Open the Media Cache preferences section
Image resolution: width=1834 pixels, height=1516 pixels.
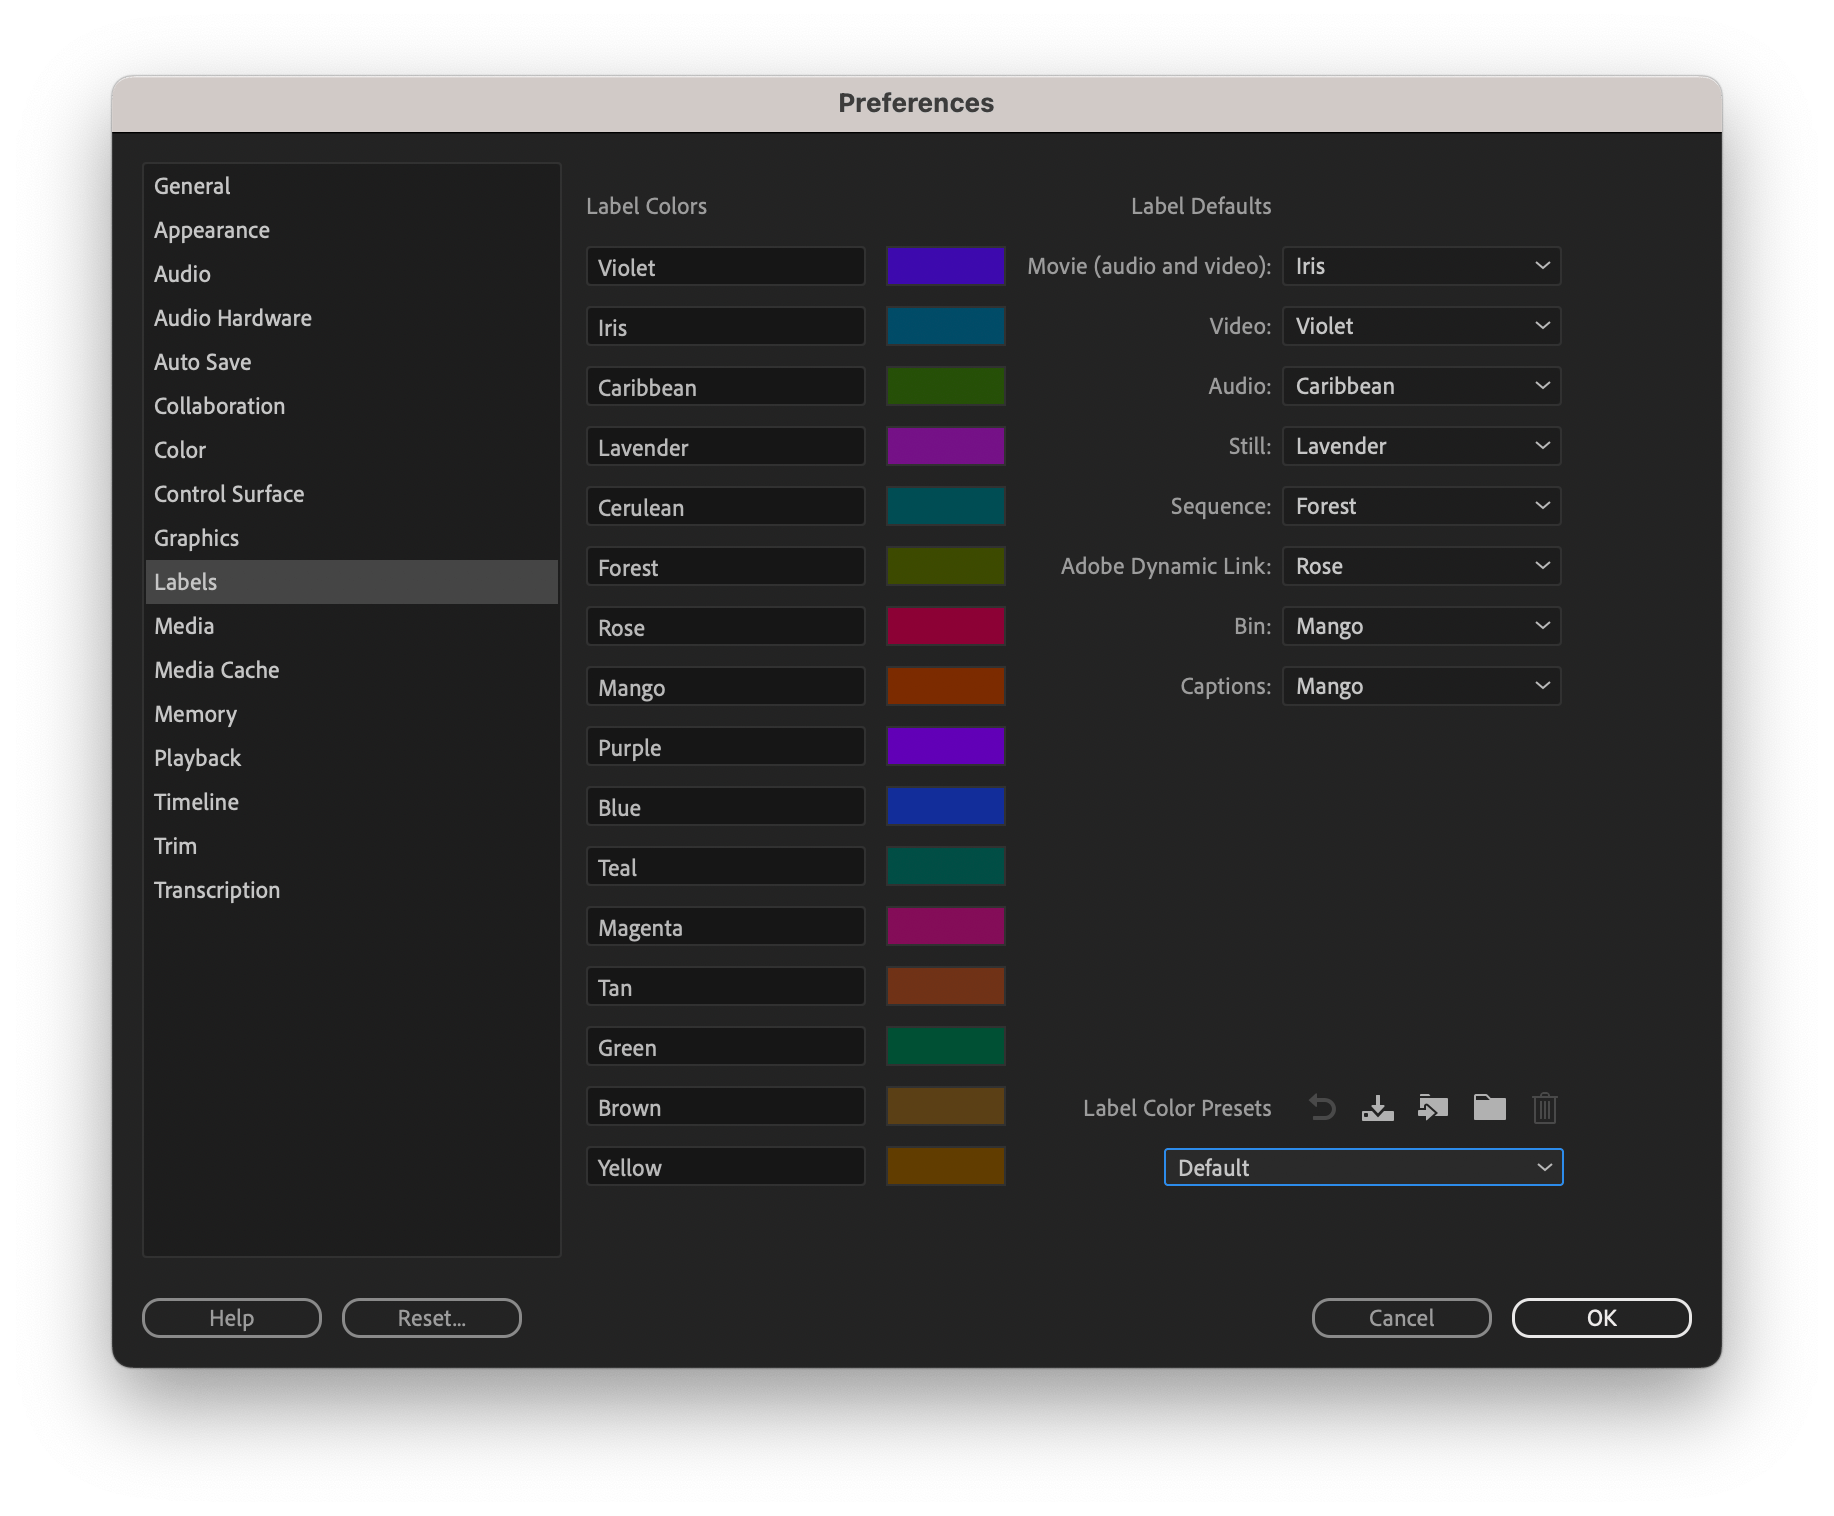(216, 670)
